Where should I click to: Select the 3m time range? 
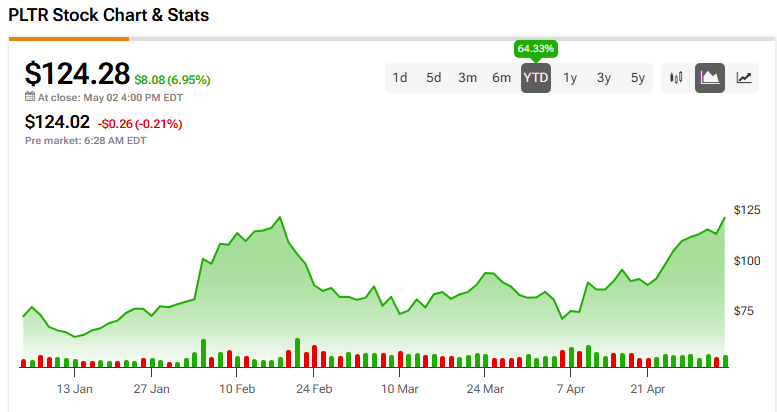pos(467,78)
